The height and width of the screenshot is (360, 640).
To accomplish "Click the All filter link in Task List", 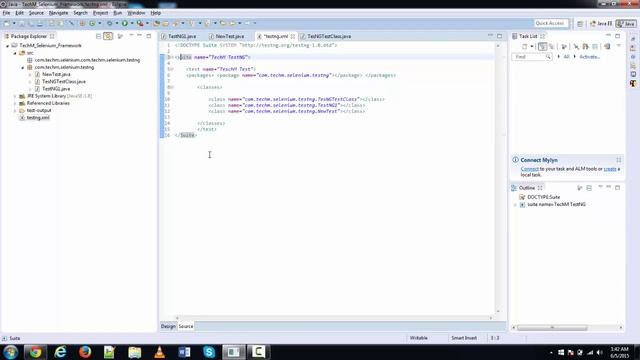I will coord(566,57).
